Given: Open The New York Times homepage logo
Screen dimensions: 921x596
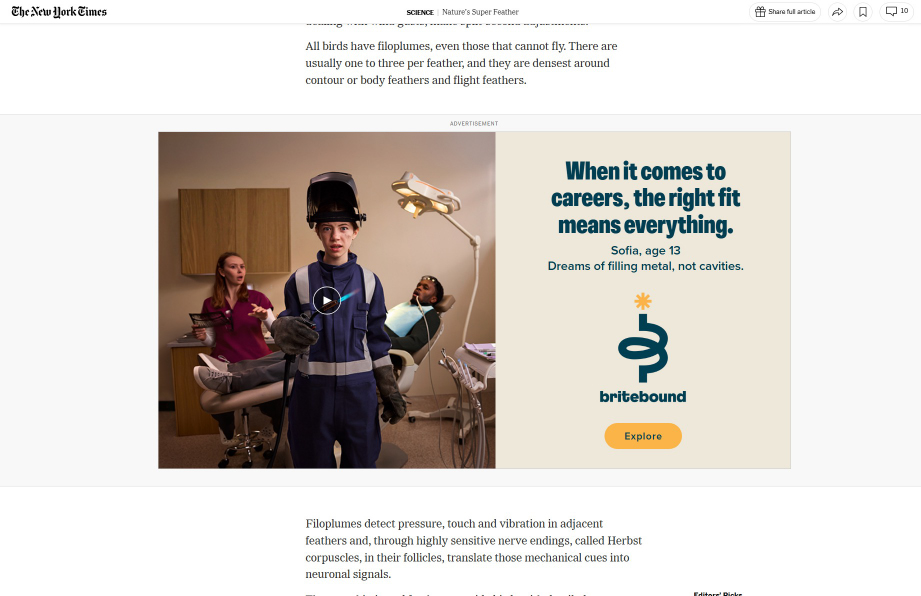Looking at the screenshot, I should pyautogui.click(x=59, y=12).
